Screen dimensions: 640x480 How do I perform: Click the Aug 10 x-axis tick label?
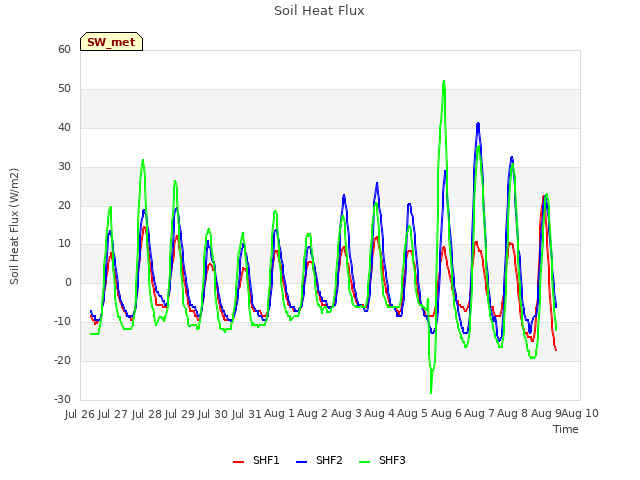pyautogui.click(x=580, y=413)
